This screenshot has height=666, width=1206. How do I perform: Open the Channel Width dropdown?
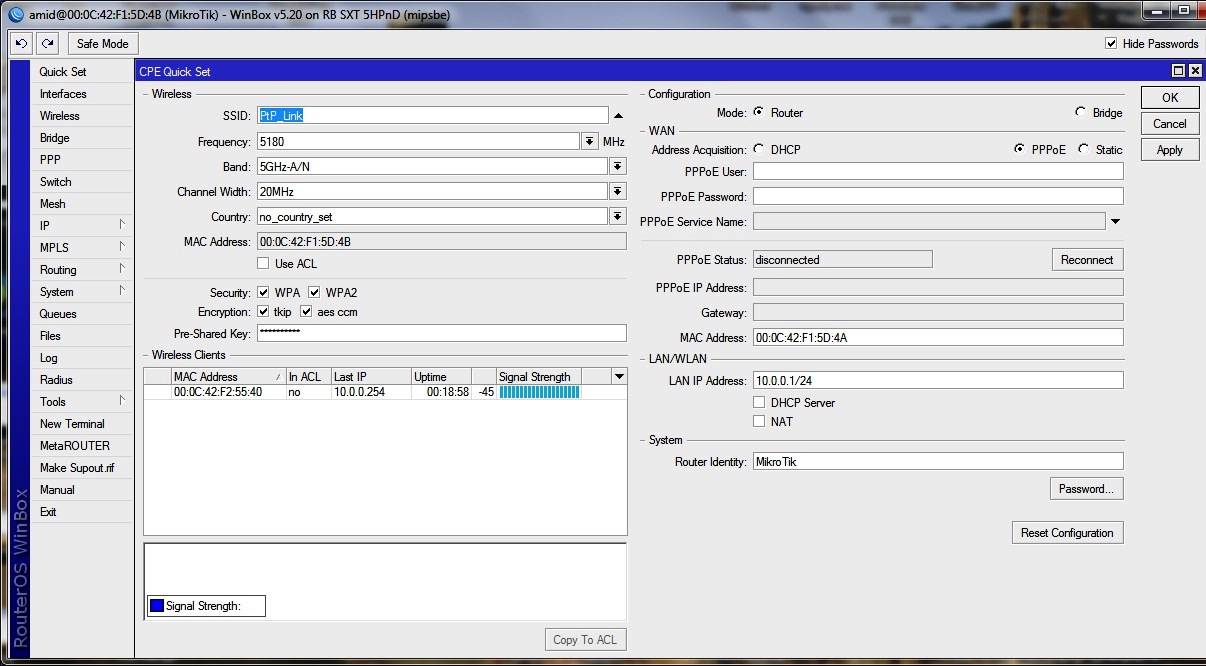[618, 191]
